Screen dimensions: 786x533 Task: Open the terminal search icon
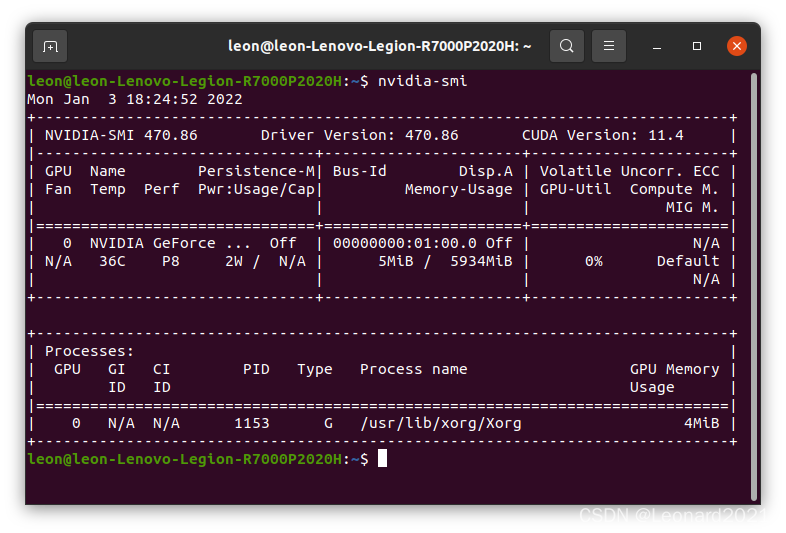point(566,46)
